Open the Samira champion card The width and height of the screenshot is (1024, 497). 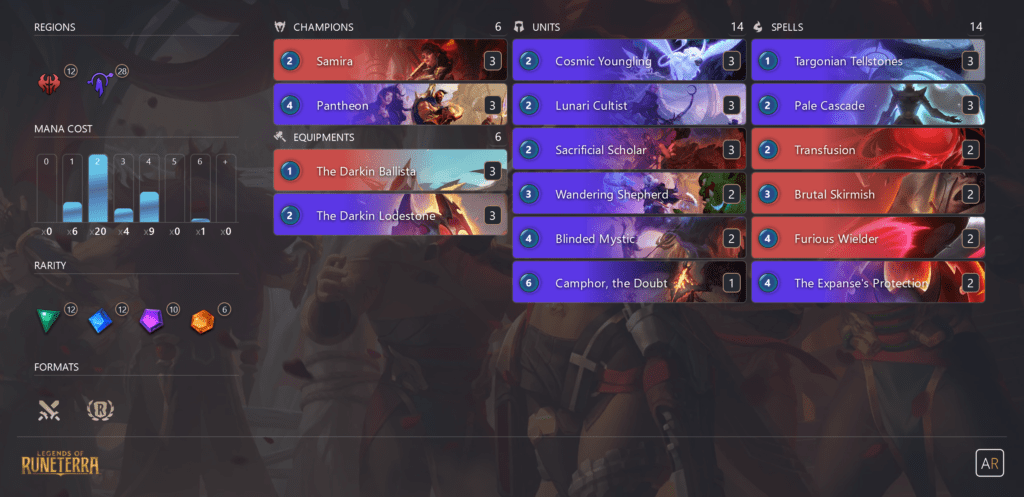coord(391,61)
